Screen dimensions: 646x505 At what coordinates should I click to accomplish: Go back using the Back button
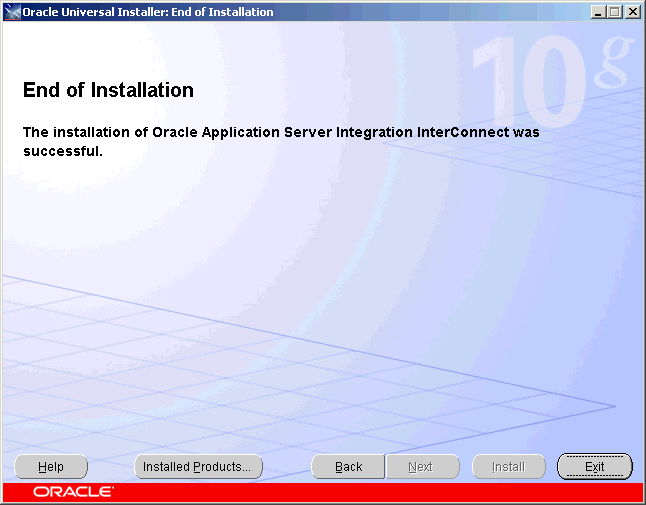[348, 467]
